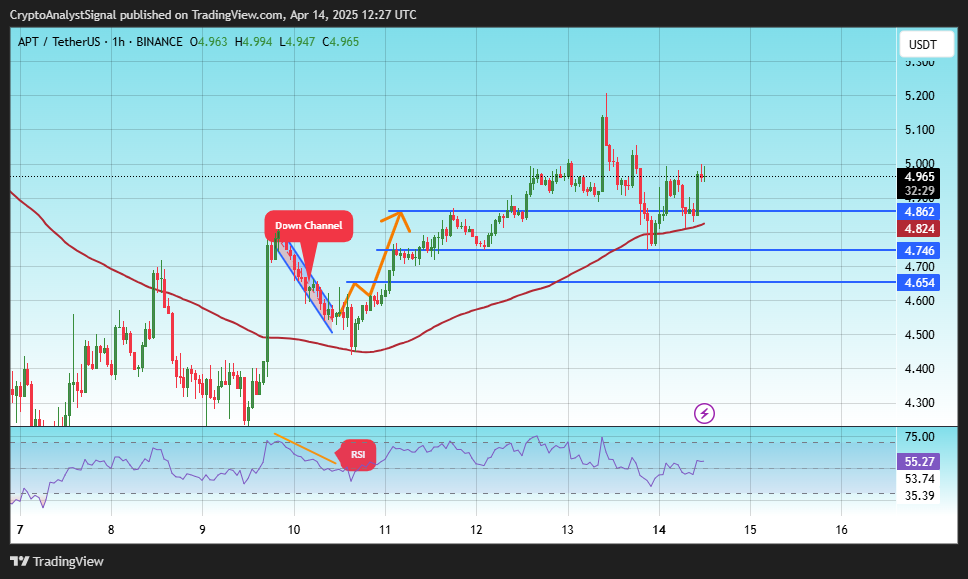Click the 35.39 RSI scale value

point(919,495)
